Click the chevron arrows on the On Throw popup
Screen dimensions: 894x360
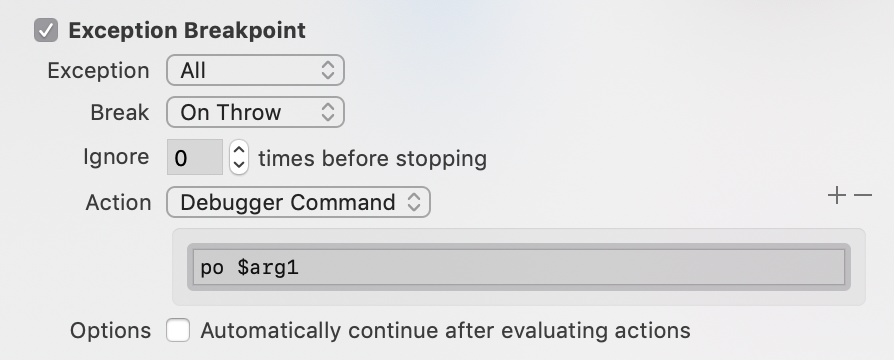[327, 112]
